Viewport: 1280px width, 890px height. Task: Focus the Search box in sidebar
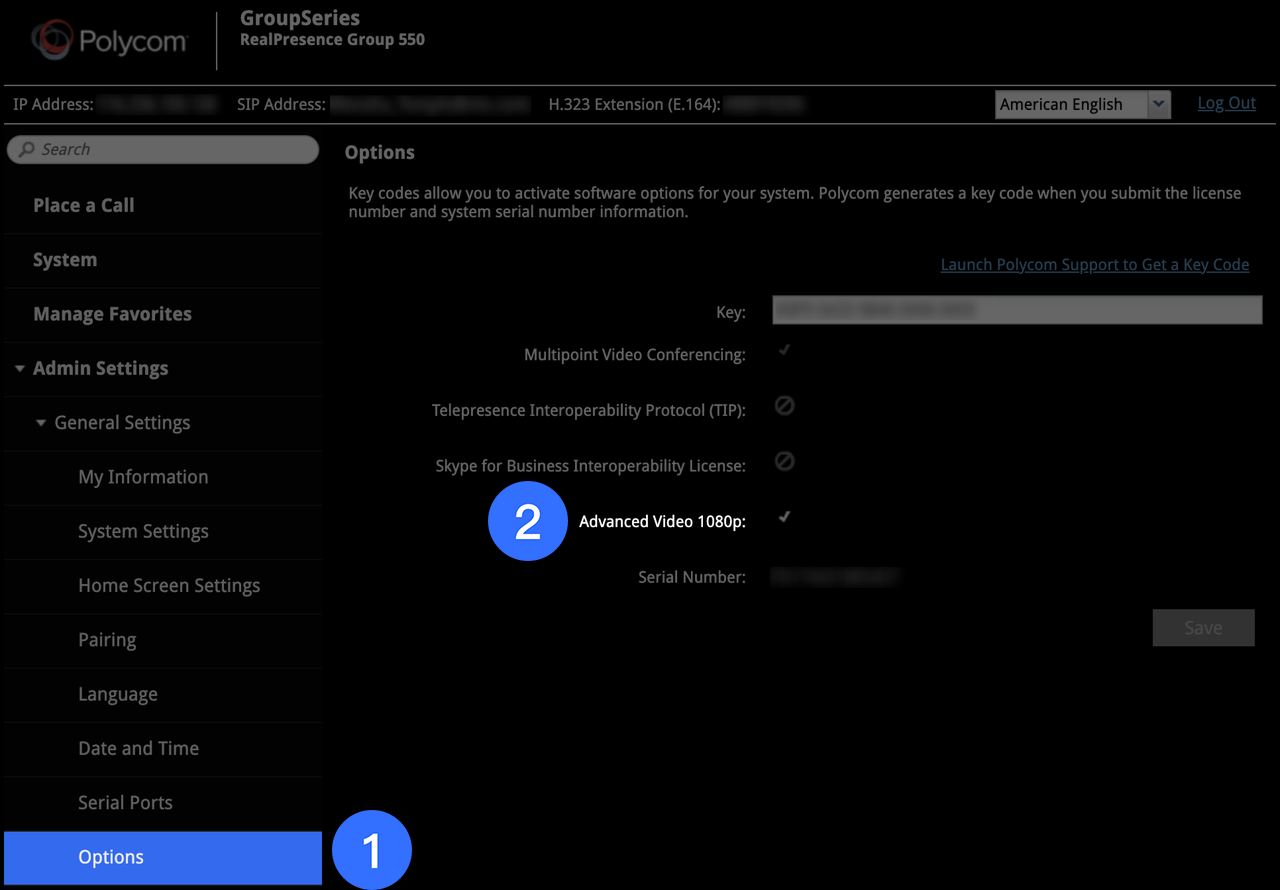(170, 150)
